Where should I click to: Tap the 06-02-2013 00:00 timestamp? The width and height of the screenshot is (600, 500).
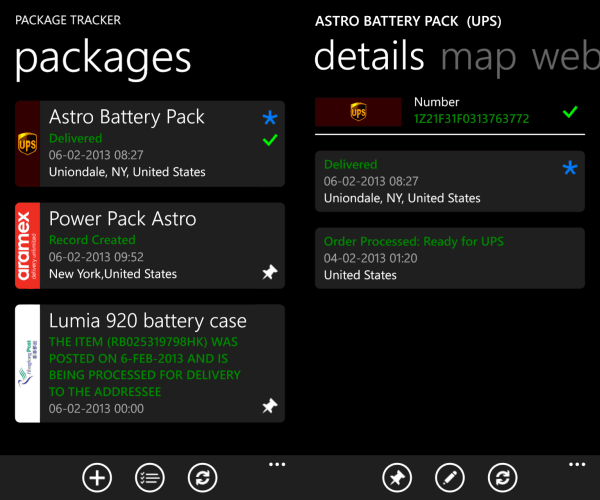point(96,409)
